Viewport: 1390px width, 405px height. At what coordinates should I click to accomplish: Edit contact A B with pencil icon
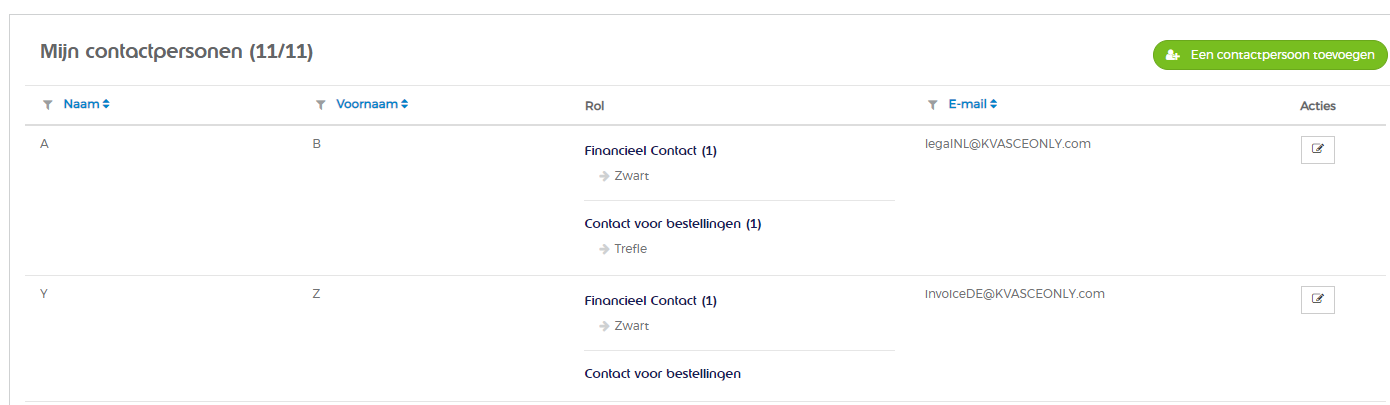[1317, 149]
